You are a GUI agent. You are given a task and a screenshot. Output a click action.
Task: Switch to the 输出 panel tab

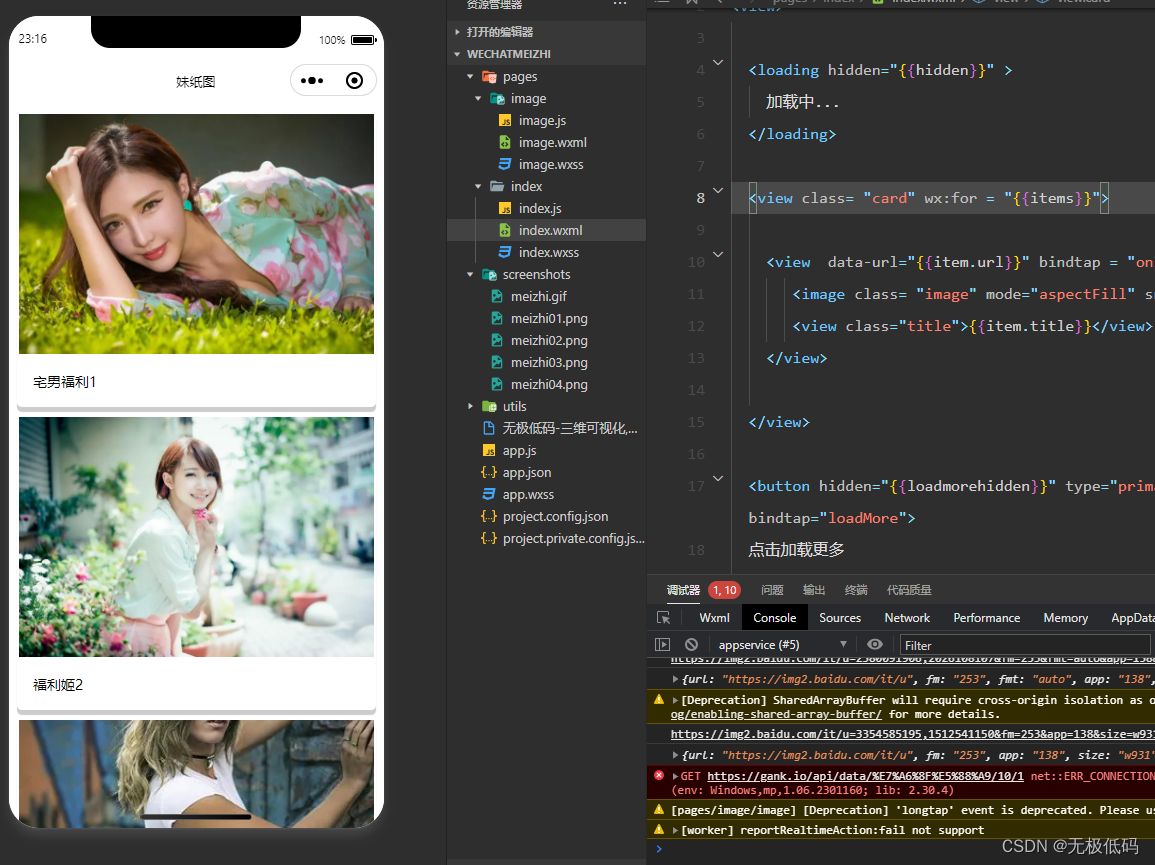pyautogui.click(x=814, y=590)
